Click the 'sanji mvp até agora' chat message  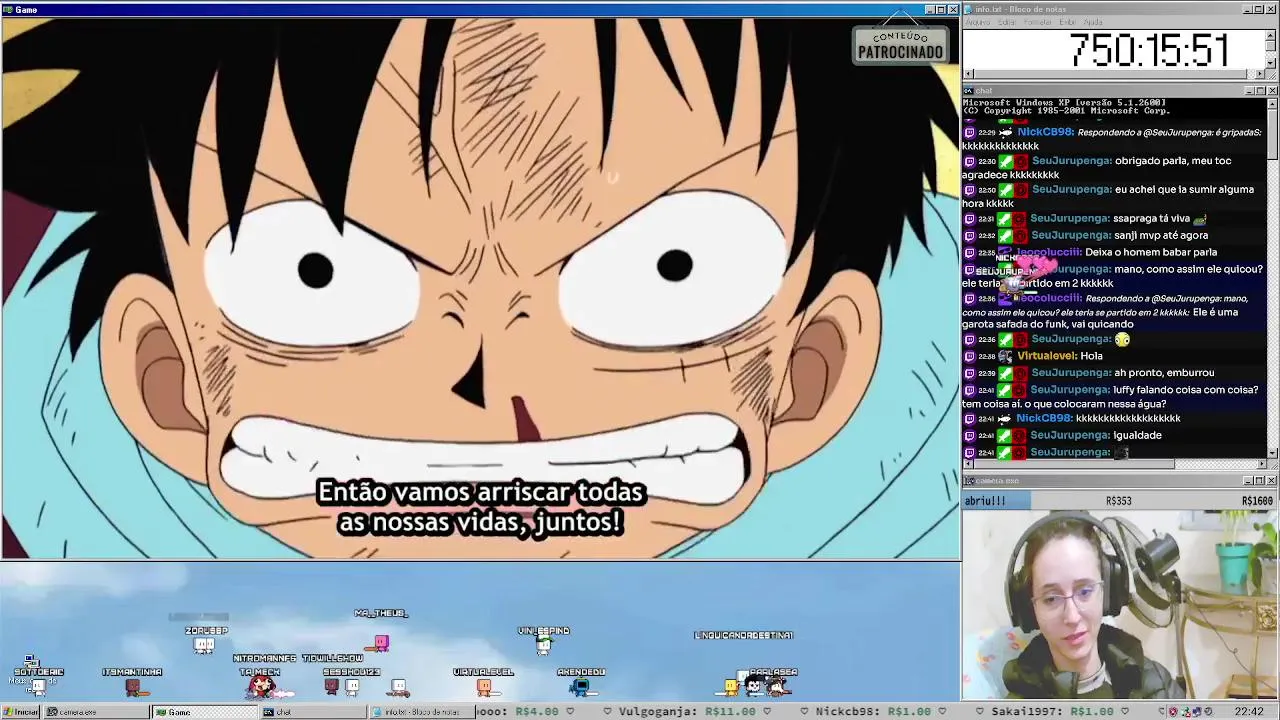(1161, 236)
